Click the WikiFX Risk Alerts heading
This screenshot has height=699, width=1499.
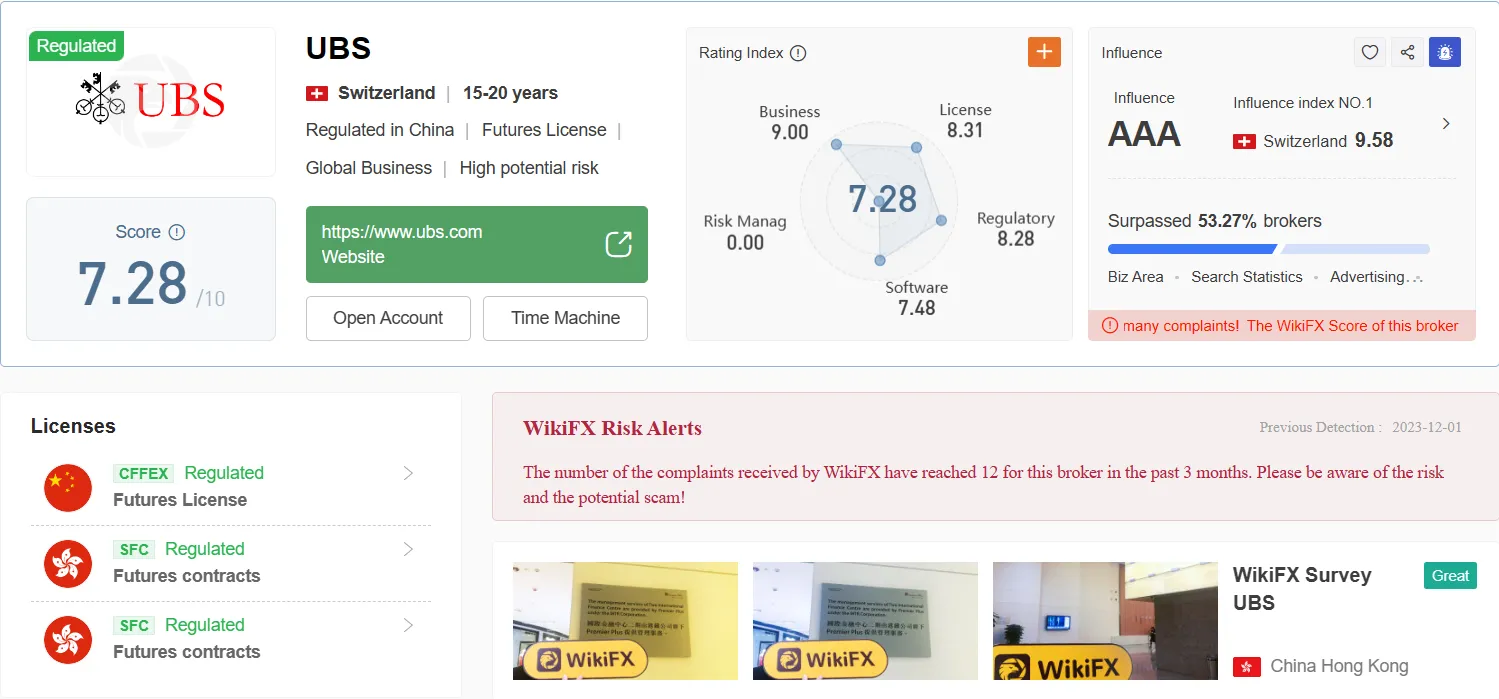[612, 428]
